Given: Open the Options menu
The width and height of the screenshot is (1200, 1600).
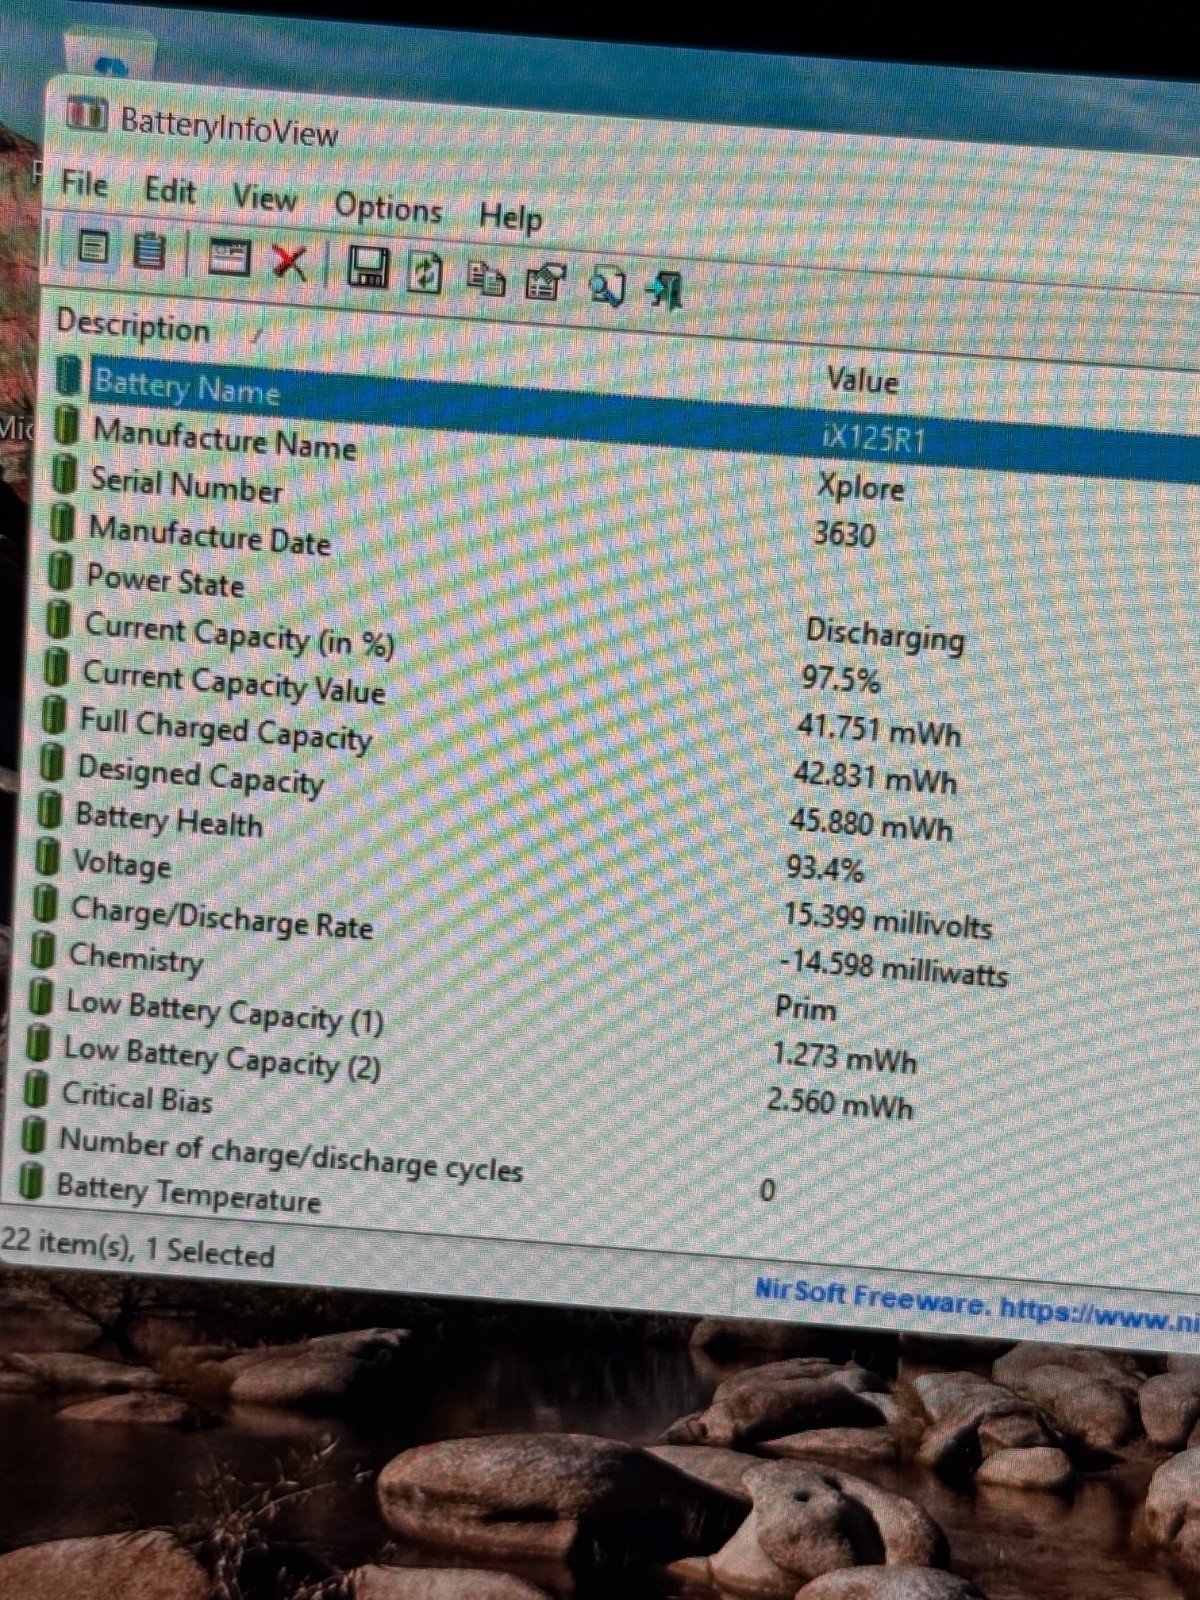Looking at the screenshot, I should click(388, 208).
